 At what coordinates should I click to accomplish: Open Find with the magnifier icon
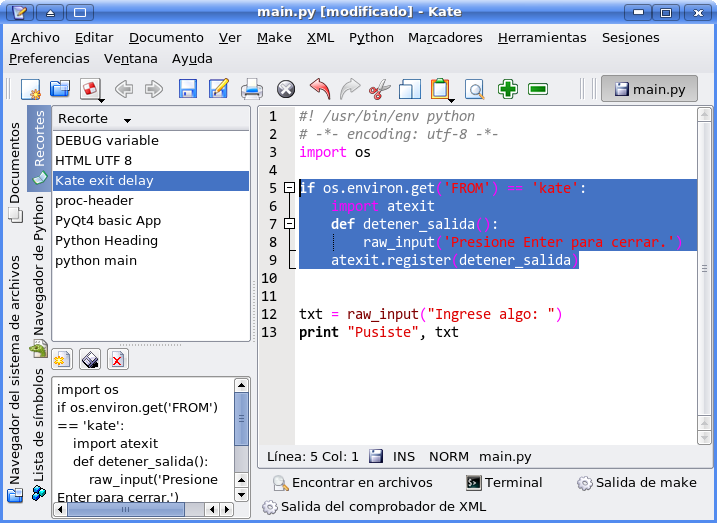(474, 89)
